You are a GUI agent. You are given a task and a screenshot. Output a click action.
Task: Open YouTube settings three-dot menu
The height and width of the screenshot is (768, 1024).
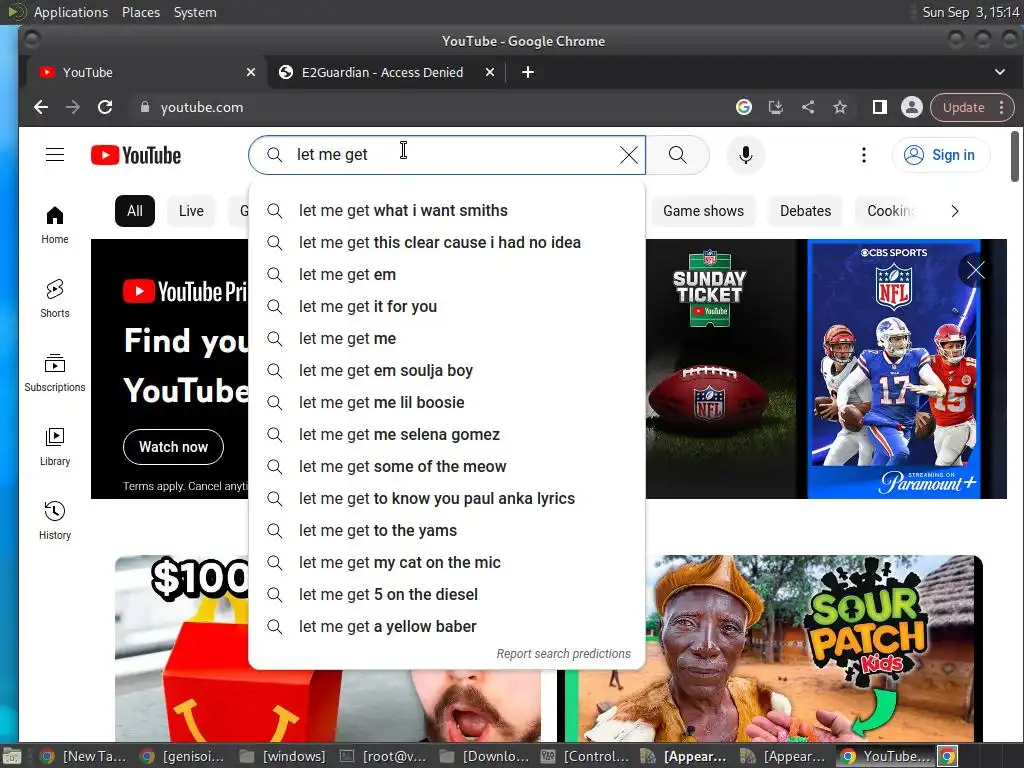click(x=863, y=155)
